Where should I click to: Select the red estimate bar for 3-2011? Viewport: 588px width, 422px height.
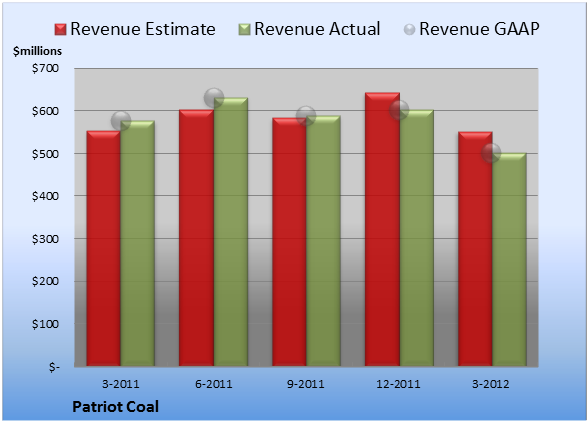(x=104, y=248)
